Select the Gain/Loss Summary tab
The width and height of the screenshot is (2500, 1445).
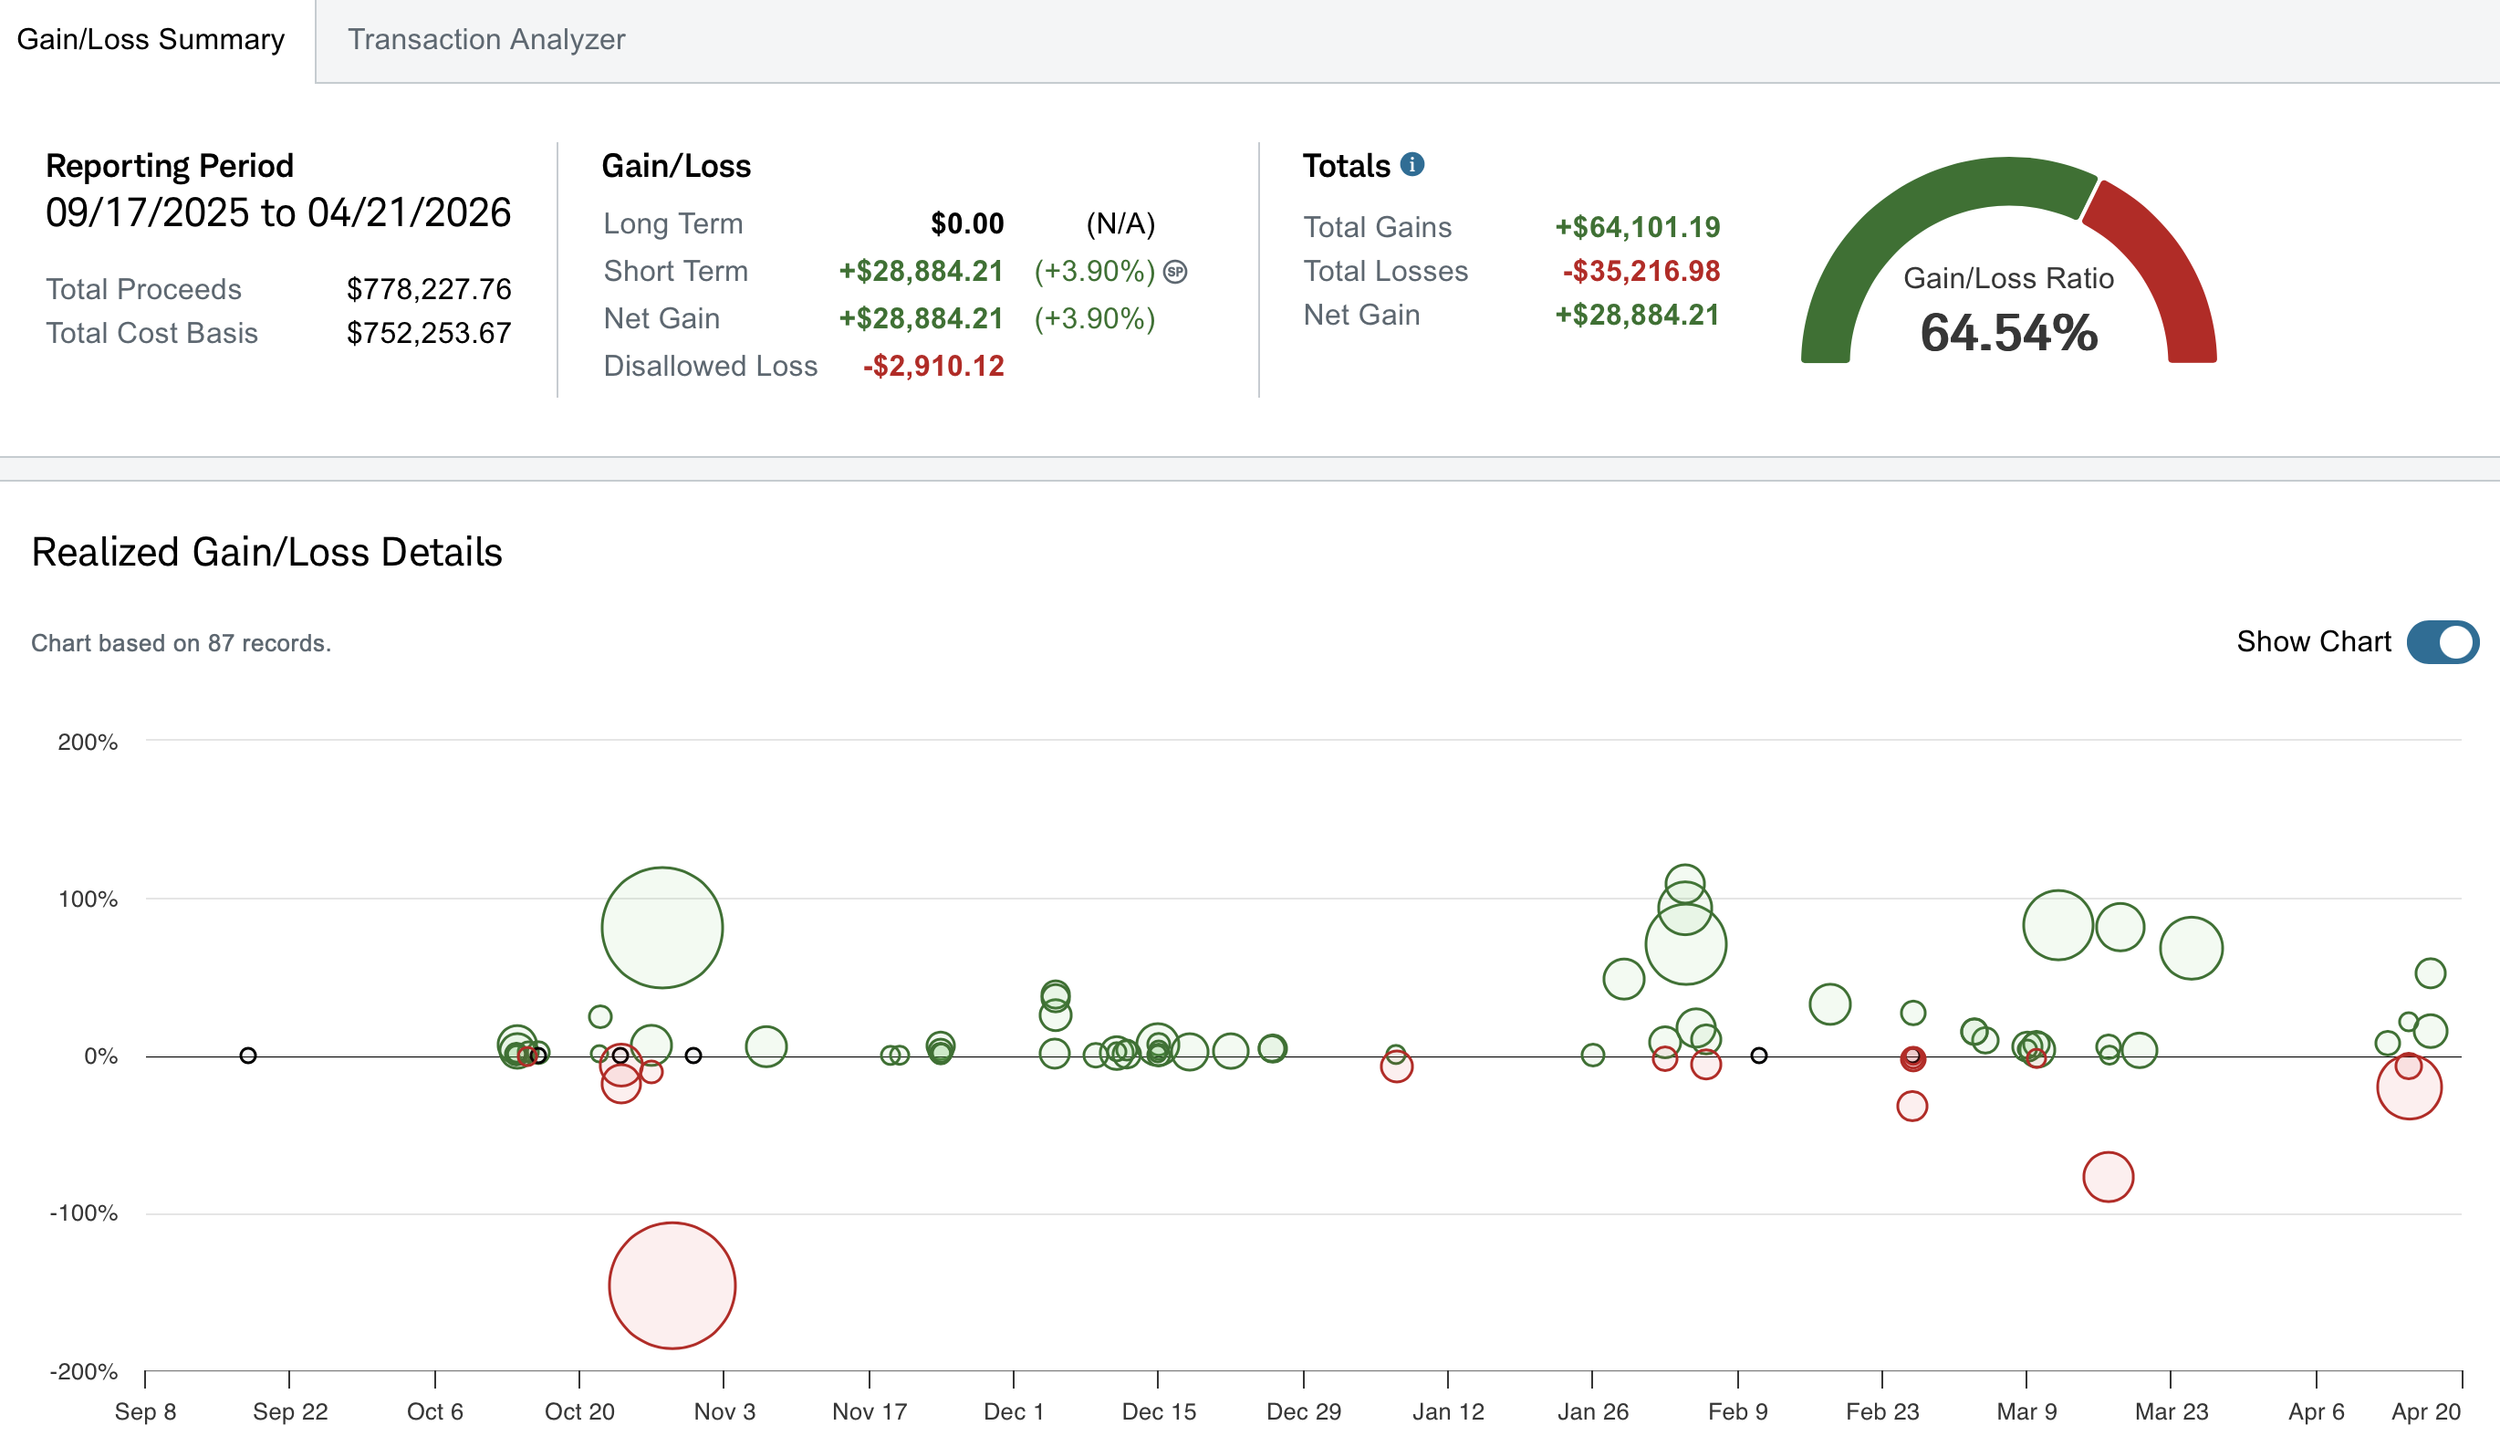click(151, 40)
